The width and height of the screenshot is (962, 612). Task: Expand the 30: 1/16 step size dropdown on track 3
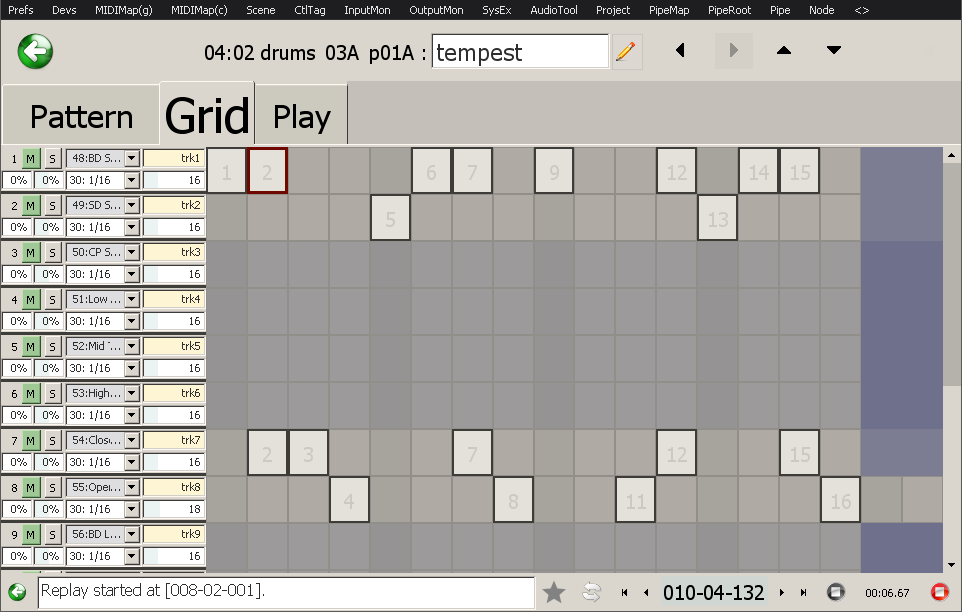tap(131, 274)
